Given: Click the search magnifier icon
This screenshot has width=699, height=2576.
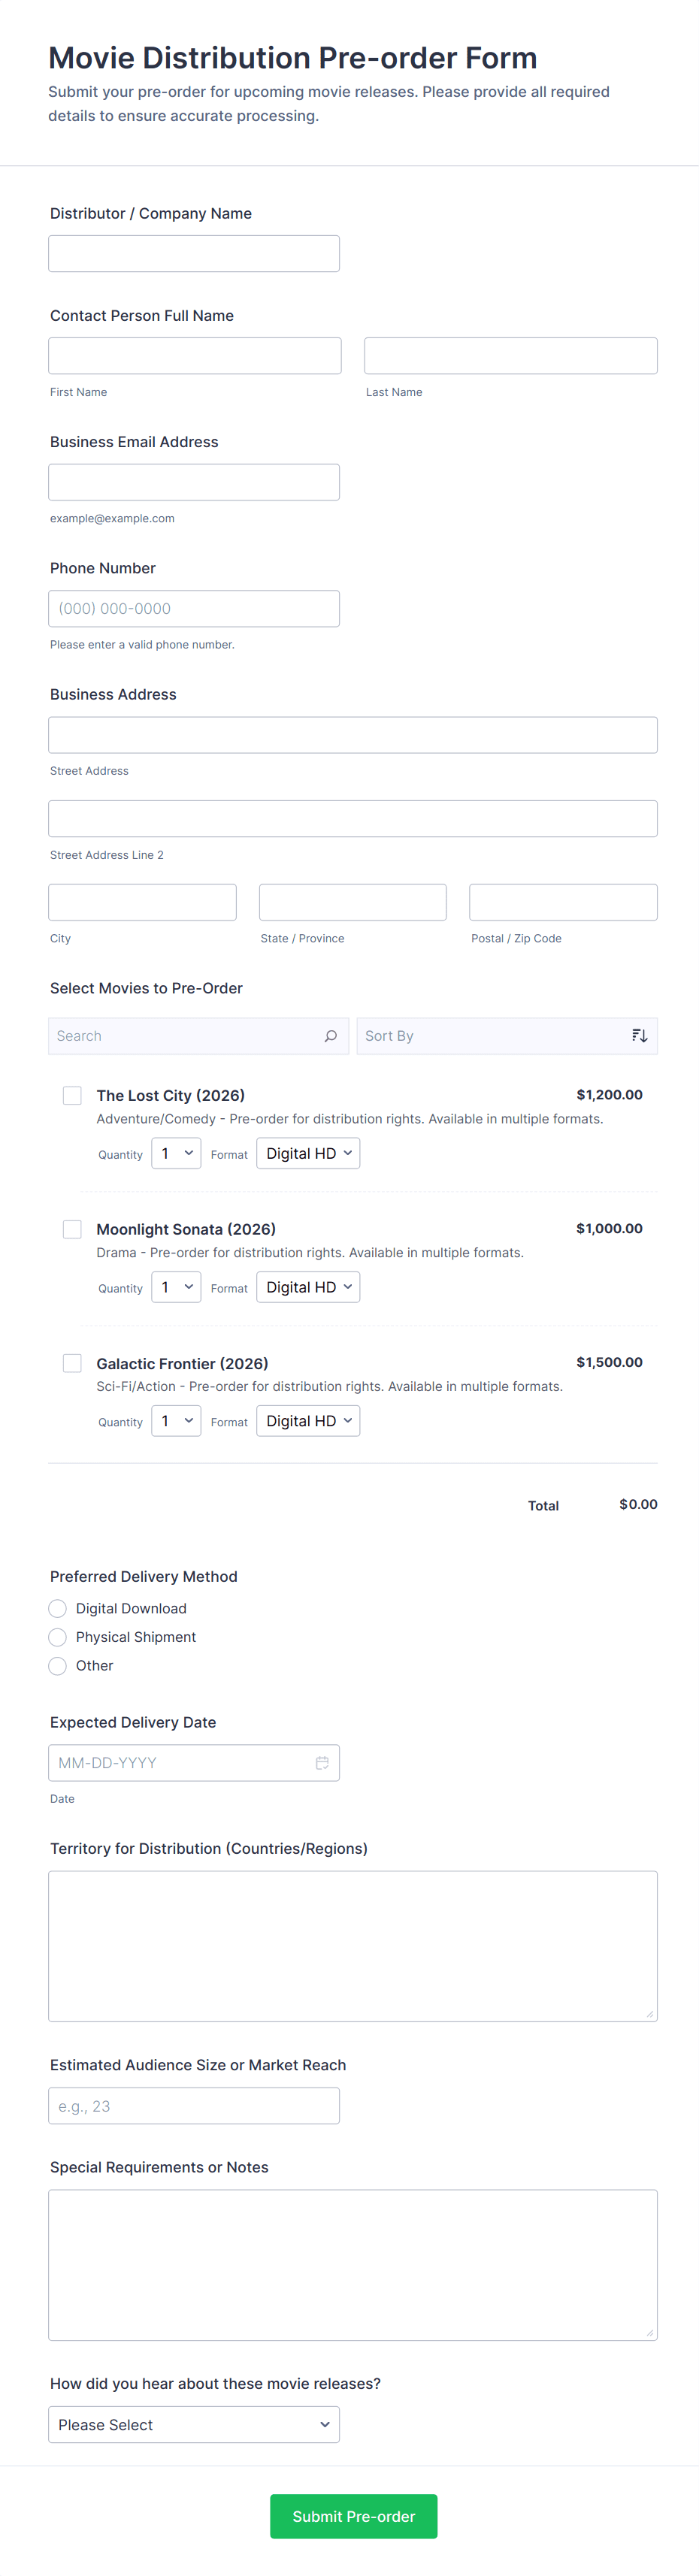Looking at the screenshot, I should (331, 1036).
